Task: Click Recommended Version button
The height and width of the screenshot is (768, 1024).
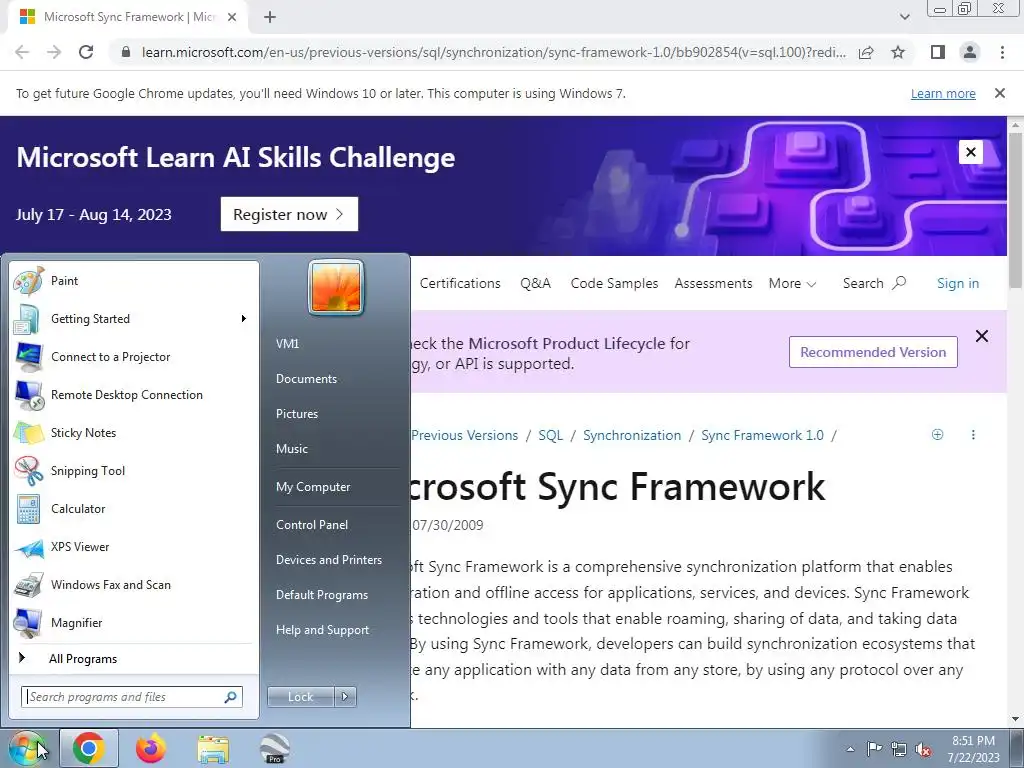Action: [x=873, y=352]
